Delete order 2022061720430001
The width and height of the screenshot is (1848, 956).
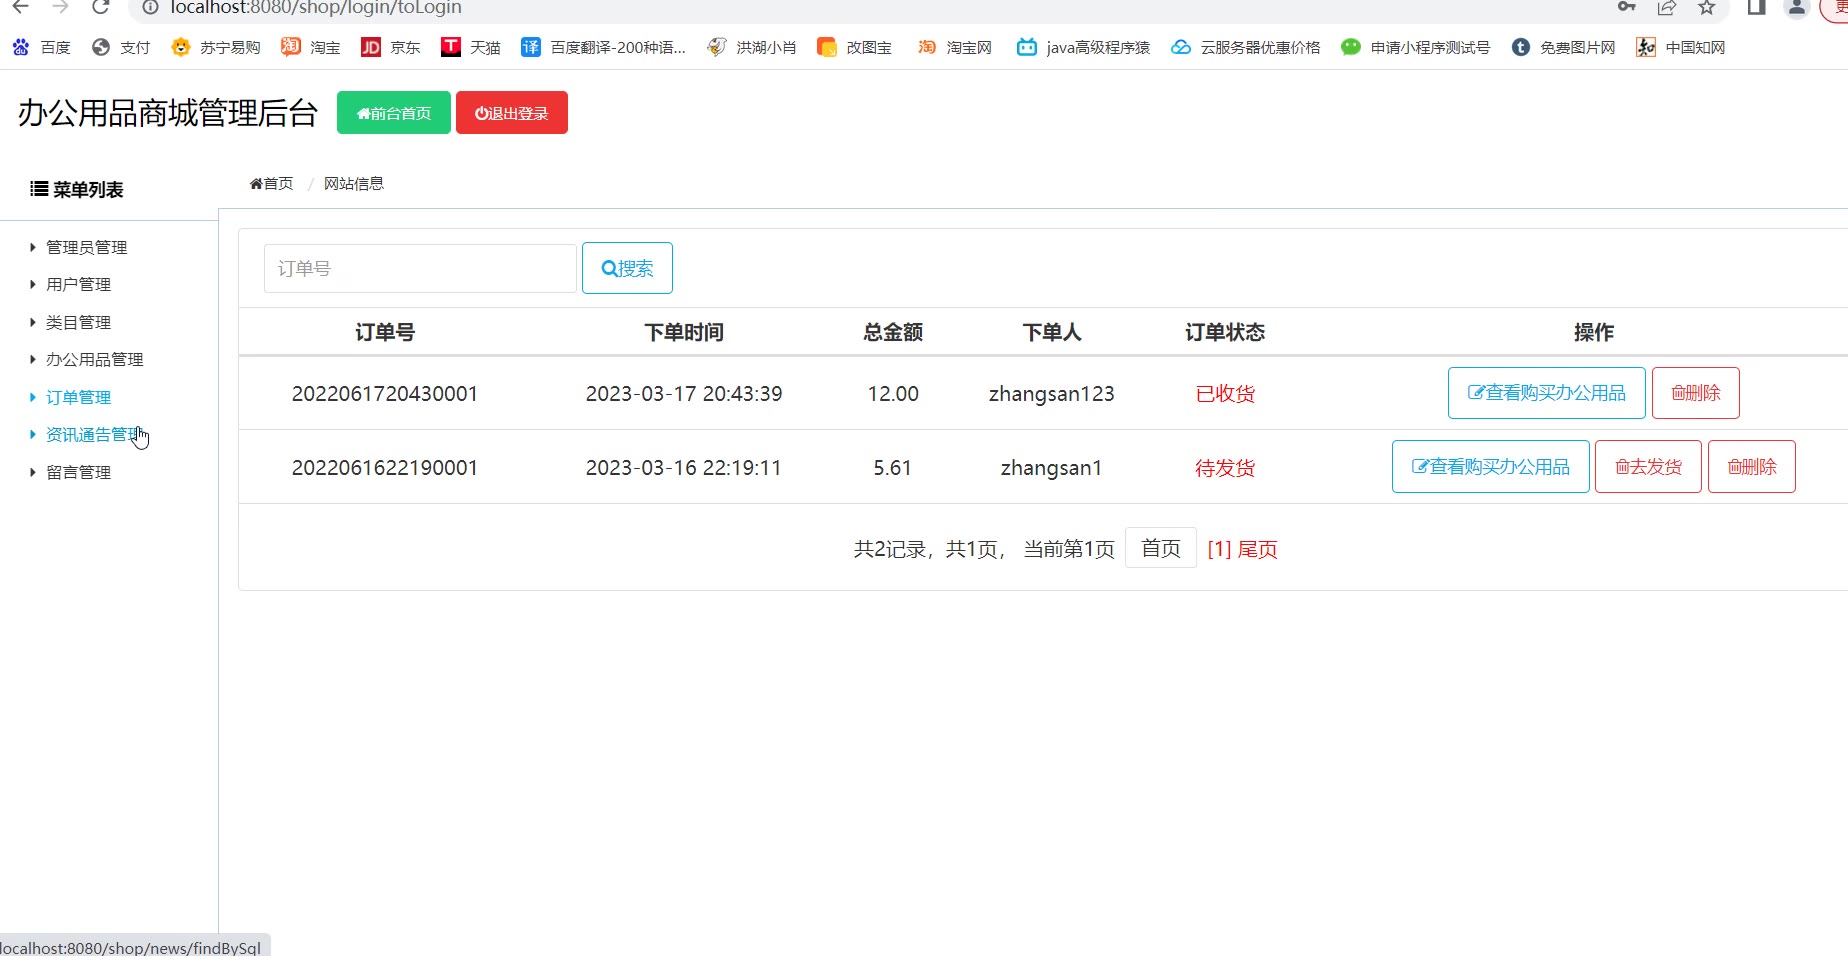point(1696,393)
